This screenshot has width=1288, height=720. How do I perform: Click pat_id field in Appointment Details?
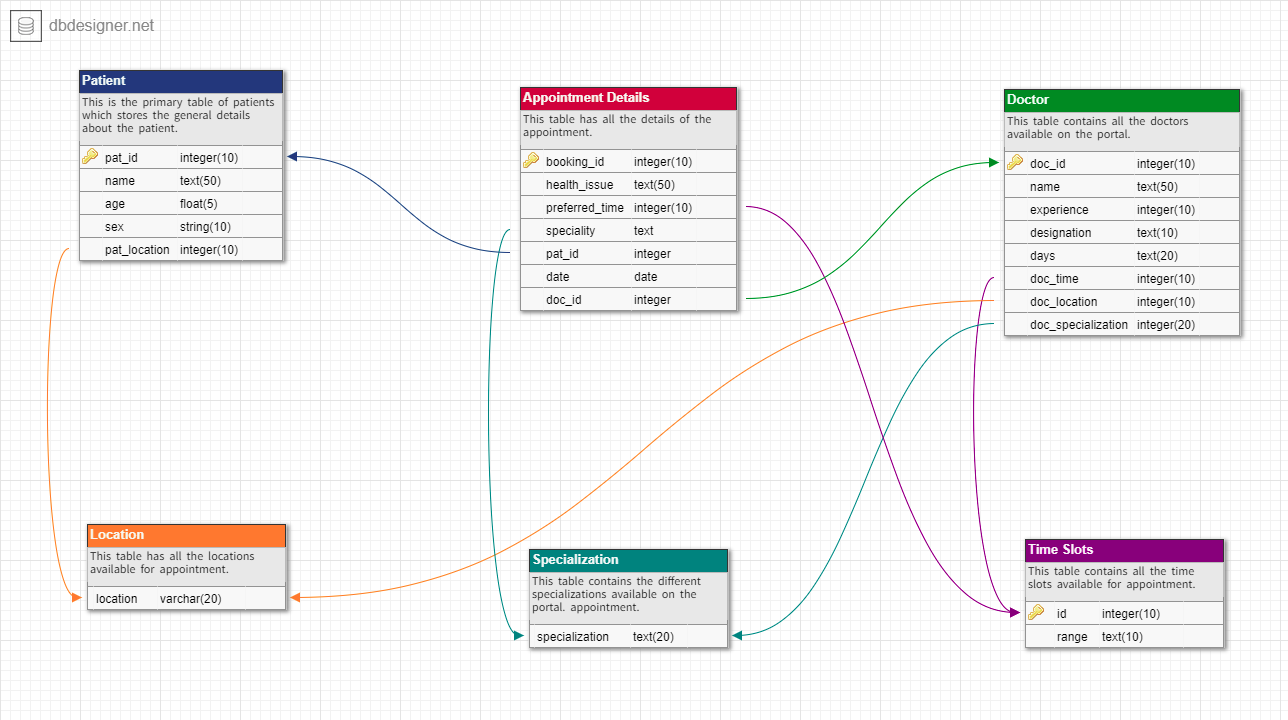point(628,253)
